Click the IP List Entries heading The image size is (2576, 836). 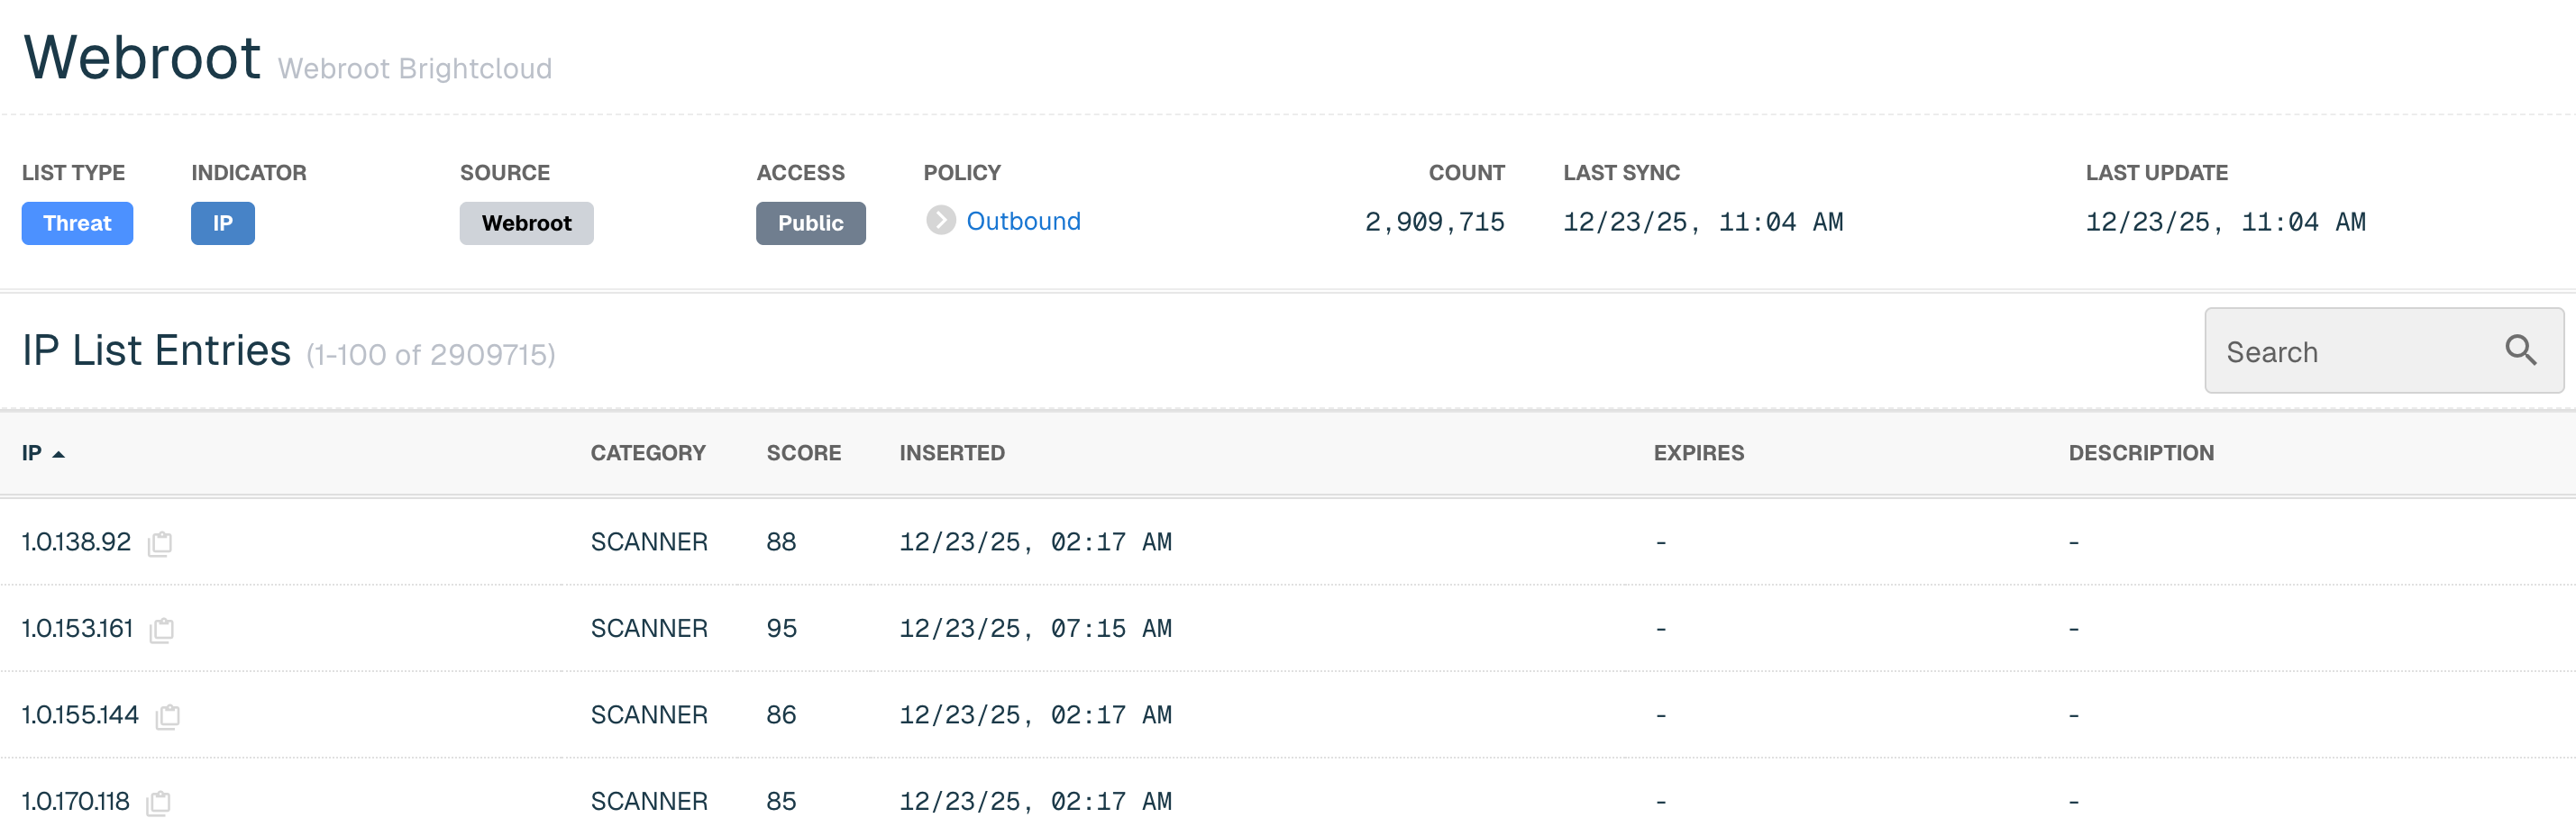point(157,351)
